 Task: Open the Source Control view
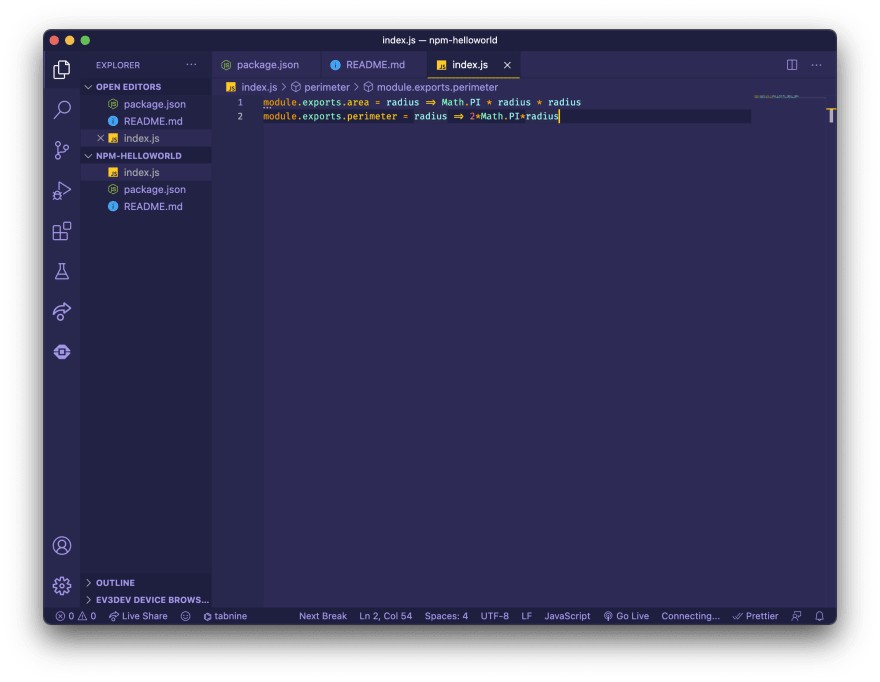(x=62, y=150)
